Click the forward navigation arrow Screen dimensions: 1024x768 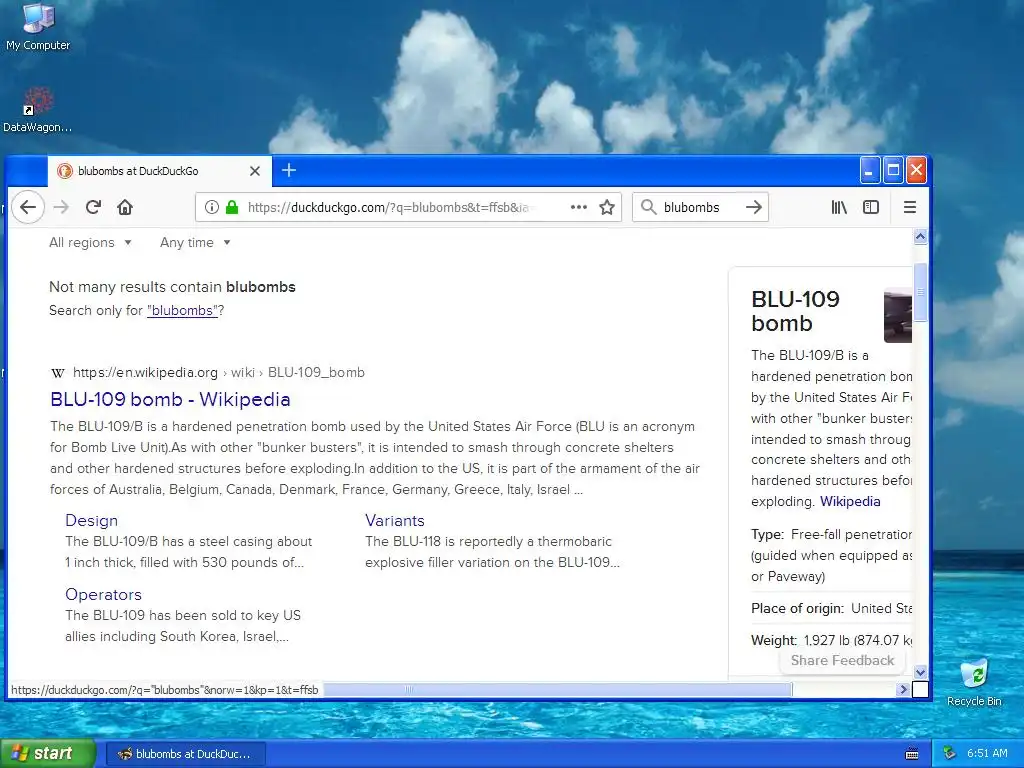61,207
